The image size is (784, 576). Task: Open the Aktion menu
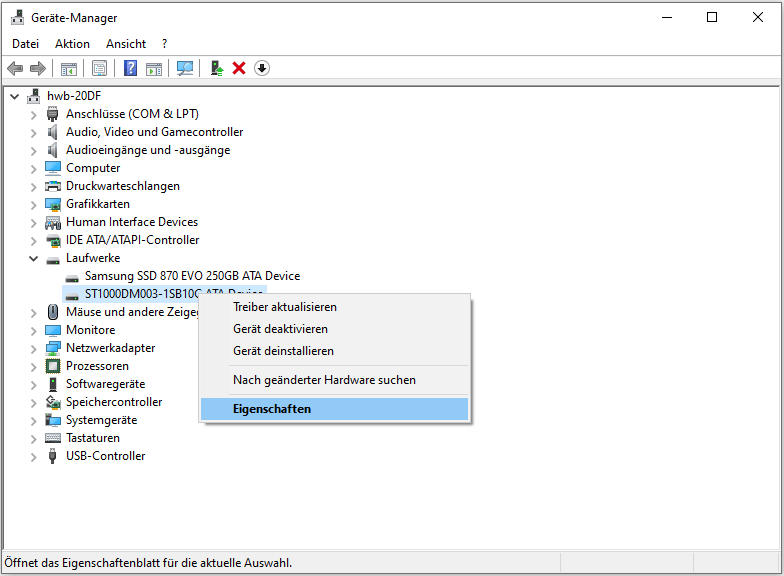pos(72,44)
